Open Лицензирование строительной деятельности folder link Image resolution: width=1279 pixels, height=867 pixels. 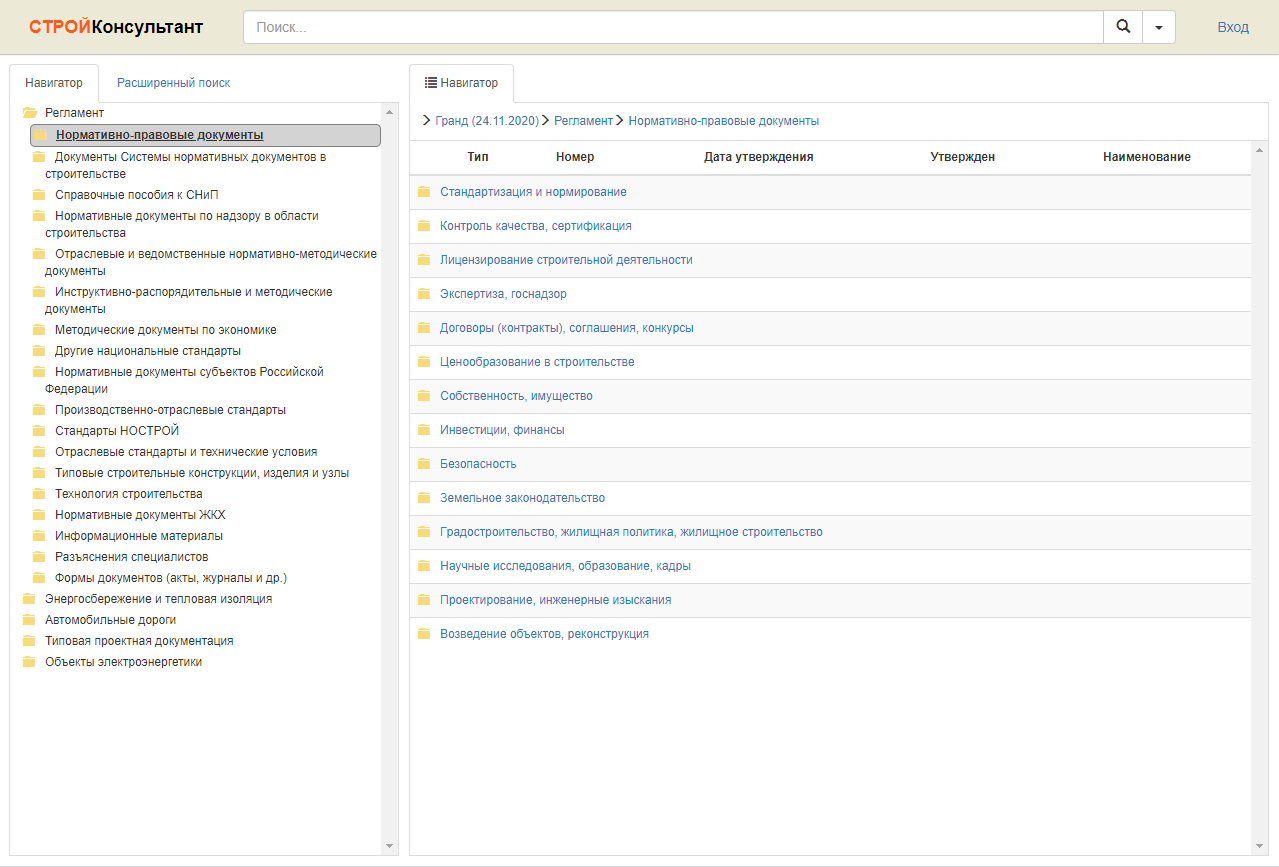[x=566, y=260]
